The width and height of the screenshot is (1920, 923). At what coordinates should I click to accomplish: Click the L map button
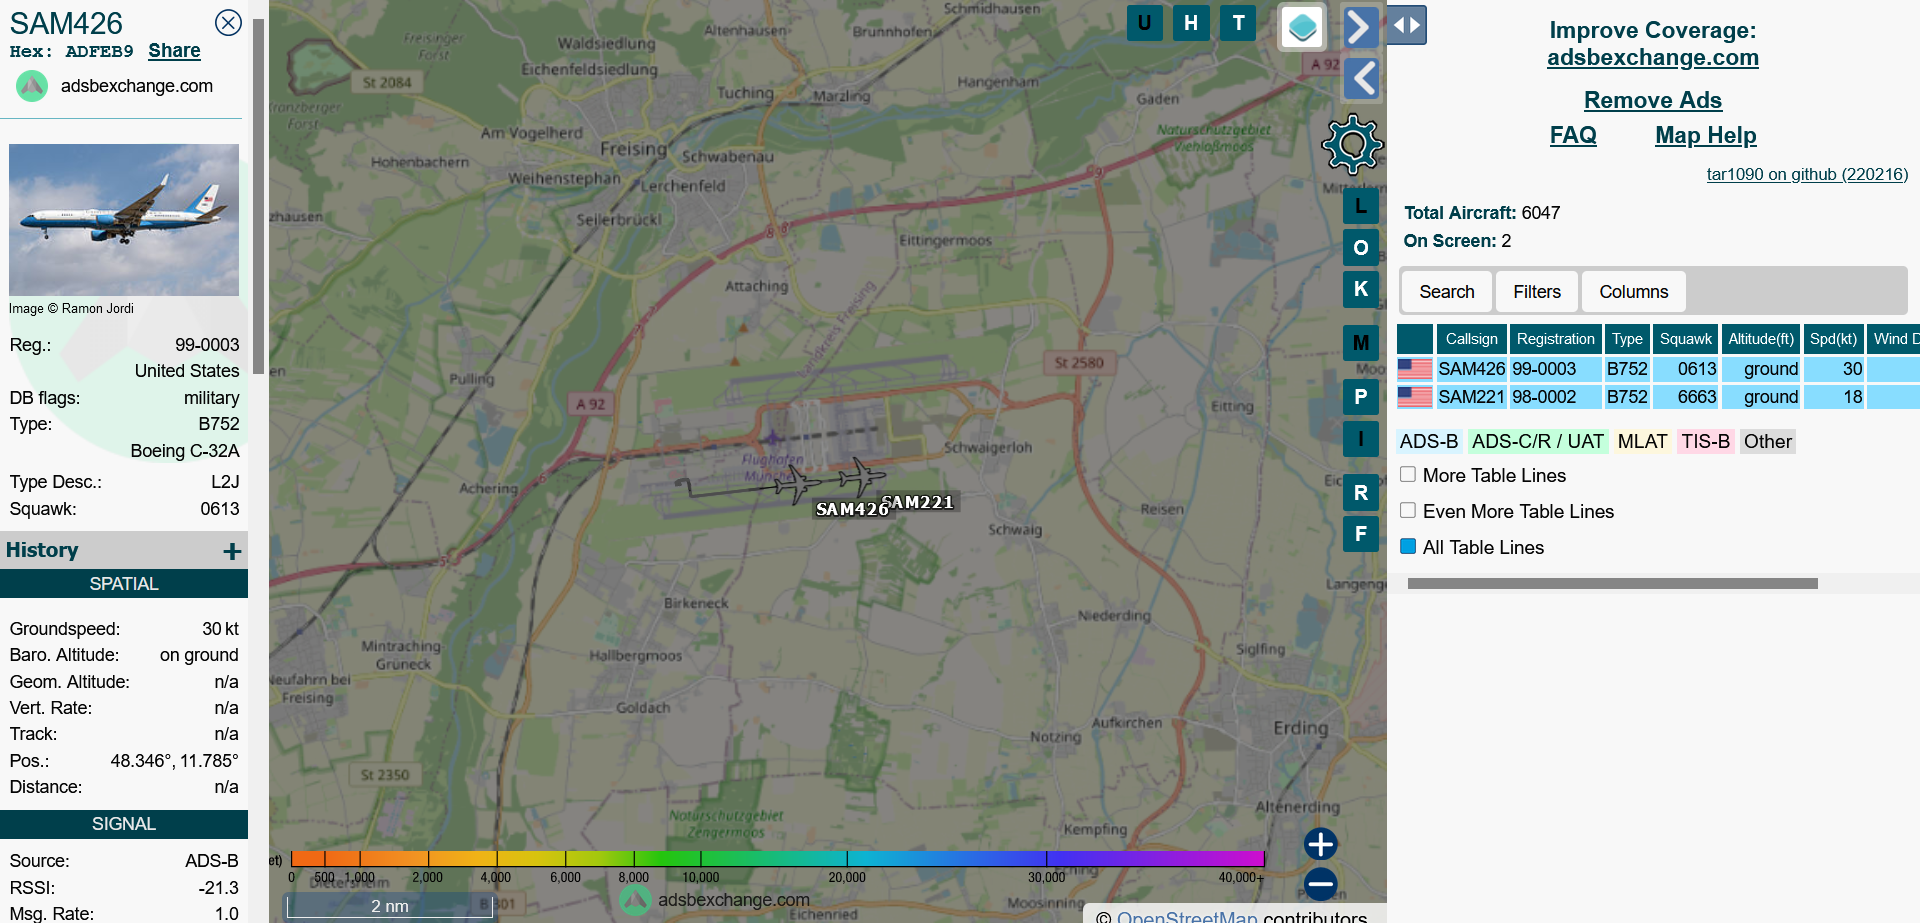pos(1361,206)
